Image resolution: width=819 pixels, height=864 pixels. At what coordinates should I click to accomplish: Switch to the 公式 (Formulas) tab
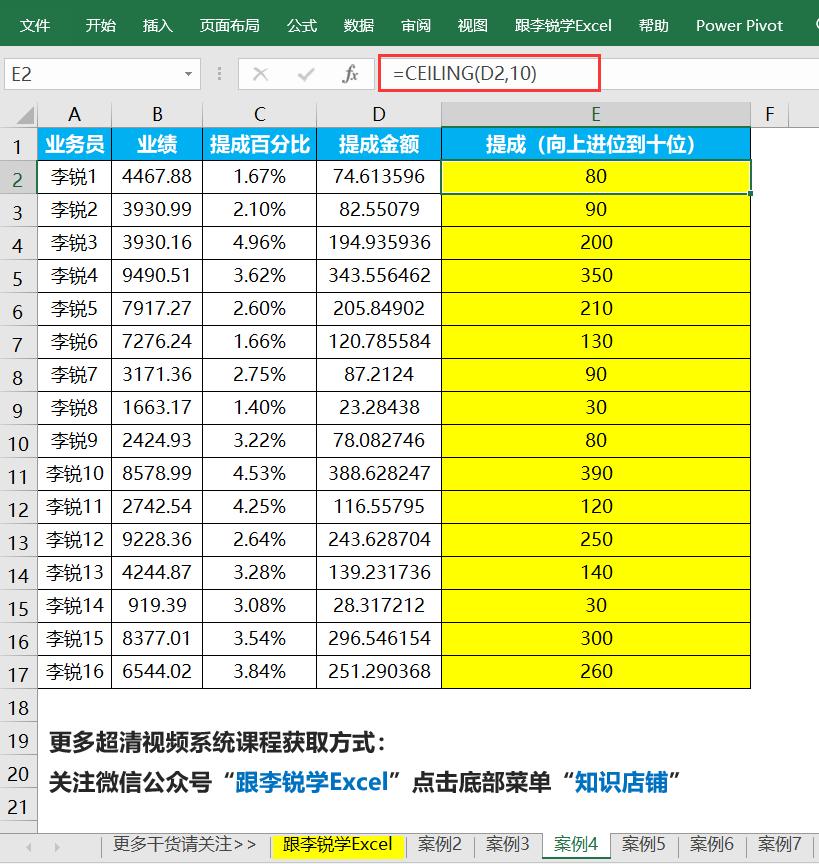[301, 25]
